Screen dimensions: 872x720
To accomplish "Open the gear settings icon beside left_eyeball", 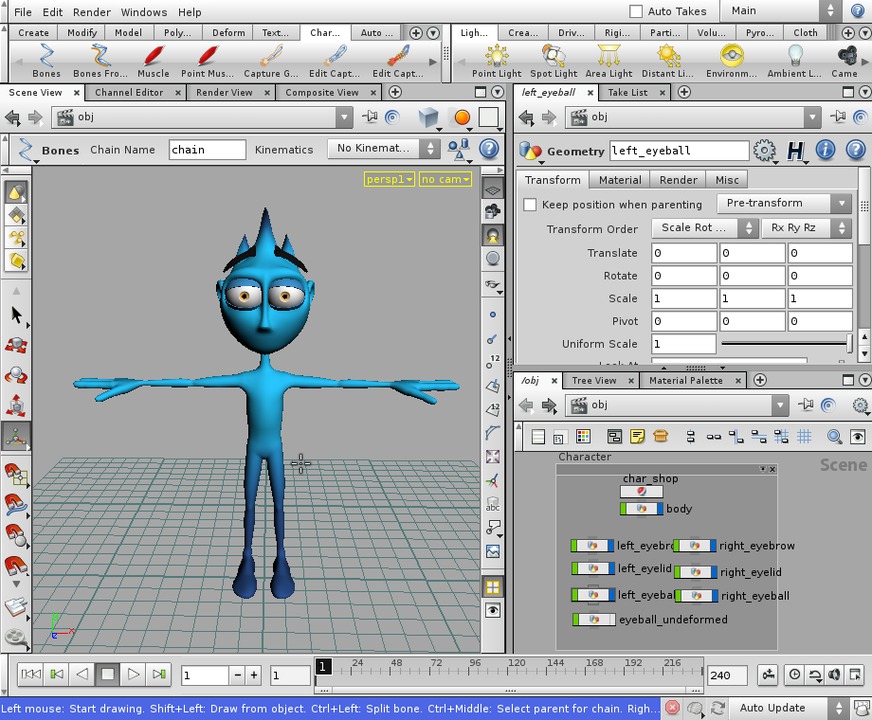I will click(x=764, y=150).
